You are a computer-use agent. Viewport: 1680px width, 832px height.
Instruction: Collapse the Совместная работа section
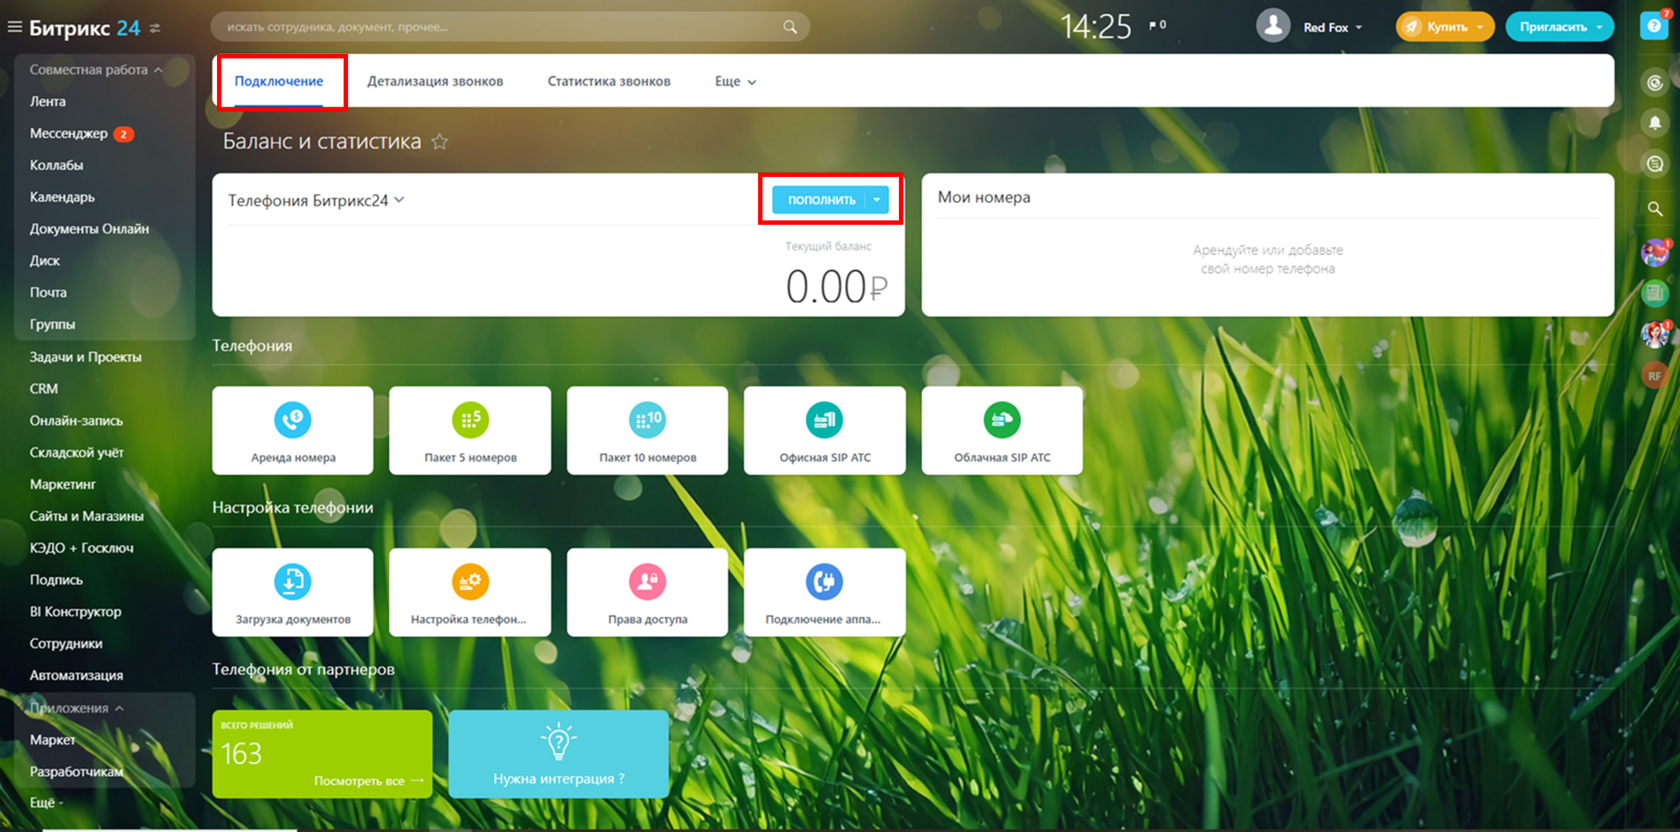click(95, 70)
